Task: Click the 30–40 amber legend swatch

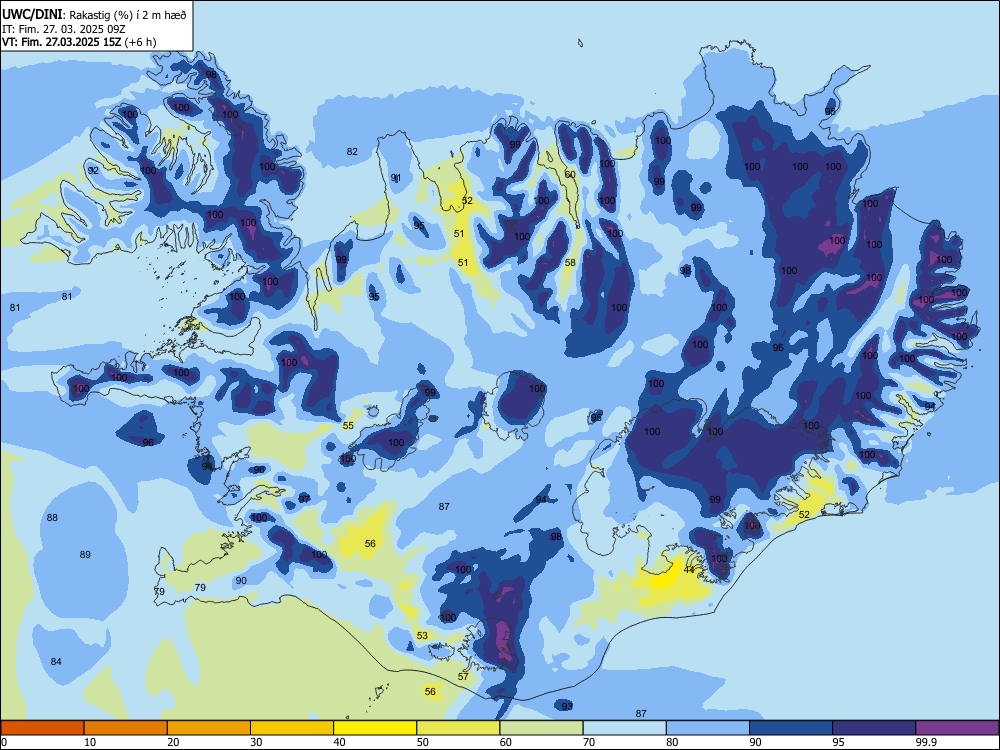Action: coord(292,728)
